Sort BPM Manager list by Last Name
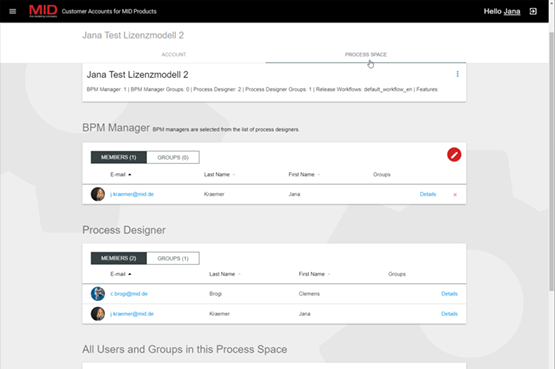Viewport: 555px width, 369px height. [x=219, y=174]
